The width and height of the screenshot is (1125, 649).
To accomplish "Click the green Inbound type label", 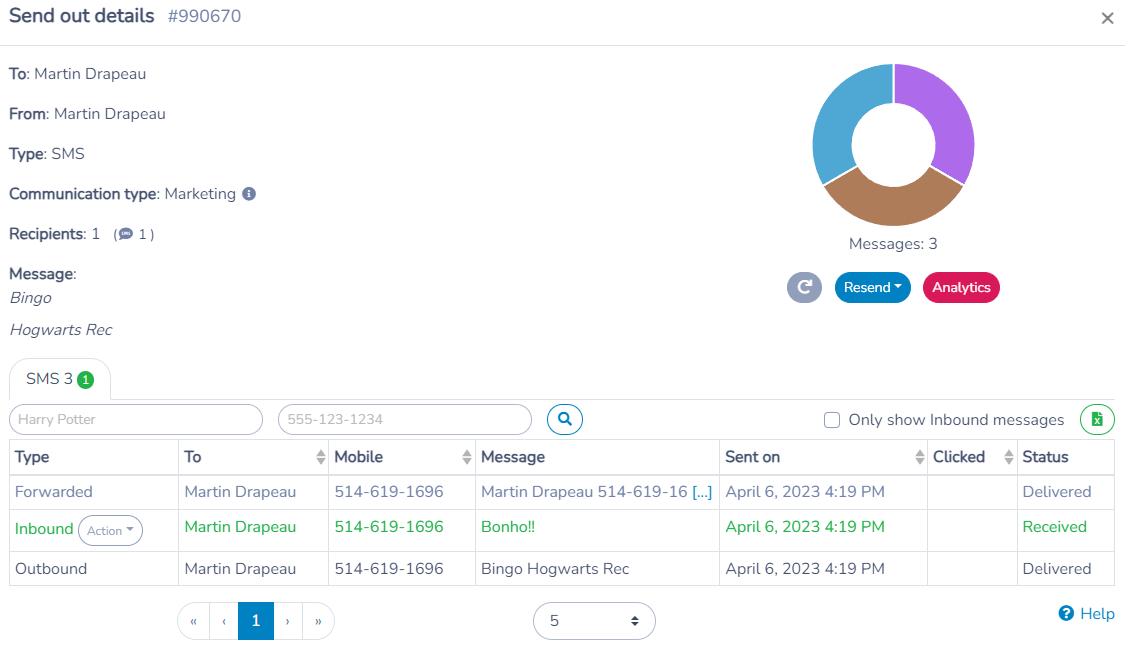I will (x=44, y=529).
